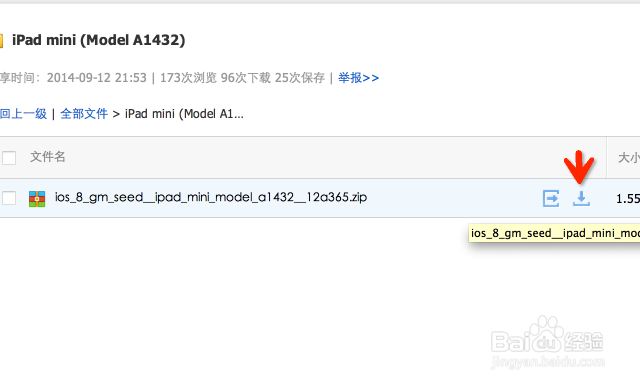The image size is (640, 384).
Task: Toggle the select-all checkbox in header row
Action: click(x=9, y=158)
